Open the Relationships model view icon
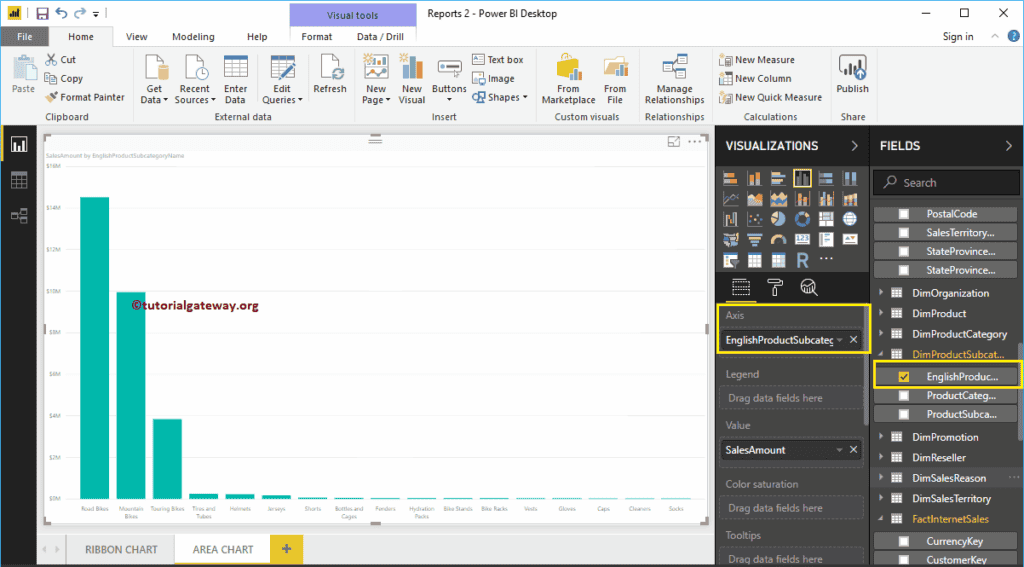Screen dimensions: 1024x567 [x=18, y=216]
